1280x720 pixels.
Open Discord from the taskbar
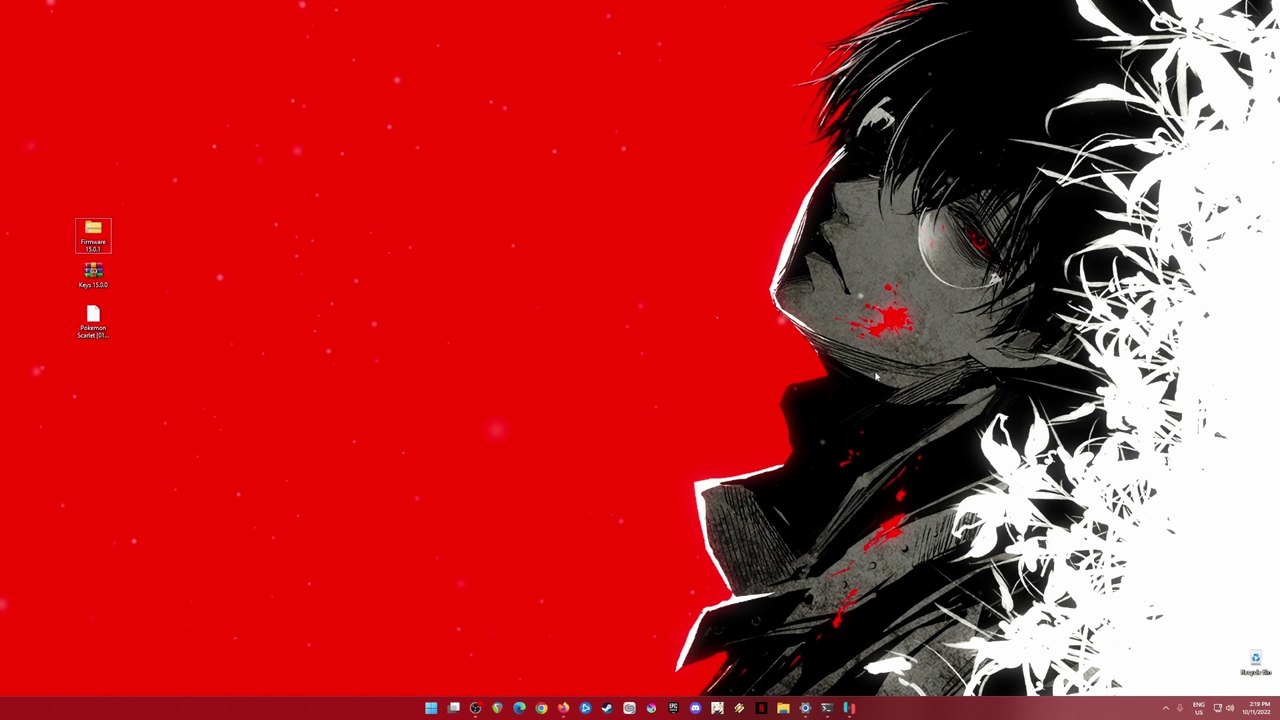[695, 708]
